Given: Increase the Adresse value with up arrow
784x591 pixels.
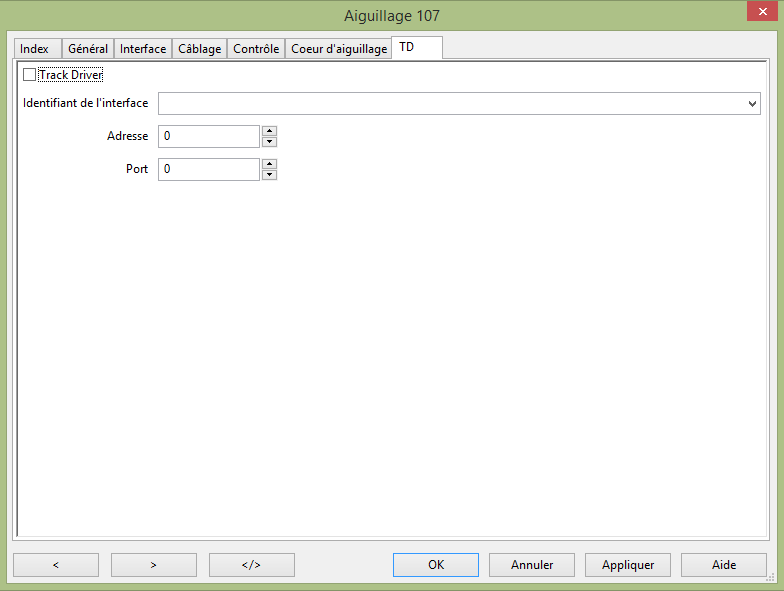Looking at the screenshot, I should [x=269, y=131].
